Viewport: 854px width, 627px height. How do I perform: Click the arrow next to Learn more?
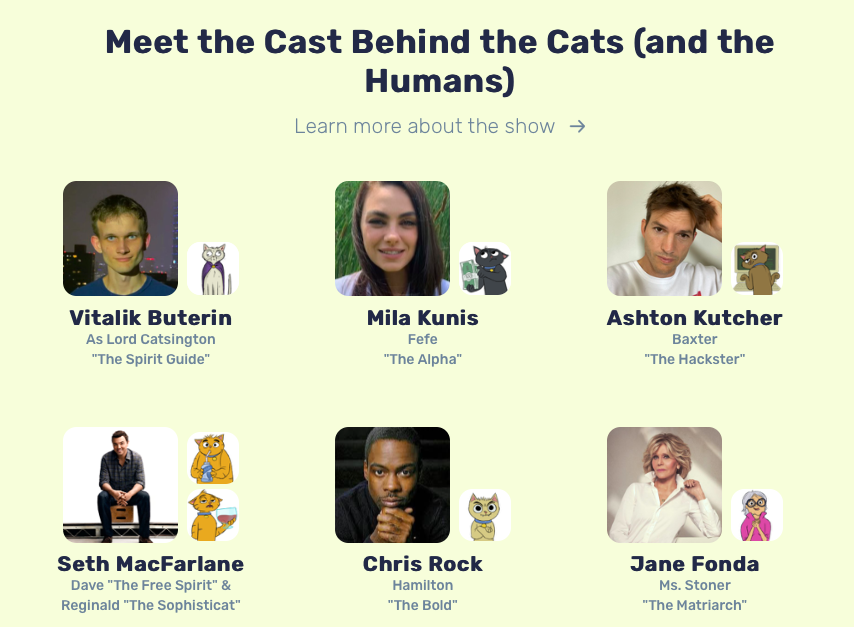pos(577,126)
